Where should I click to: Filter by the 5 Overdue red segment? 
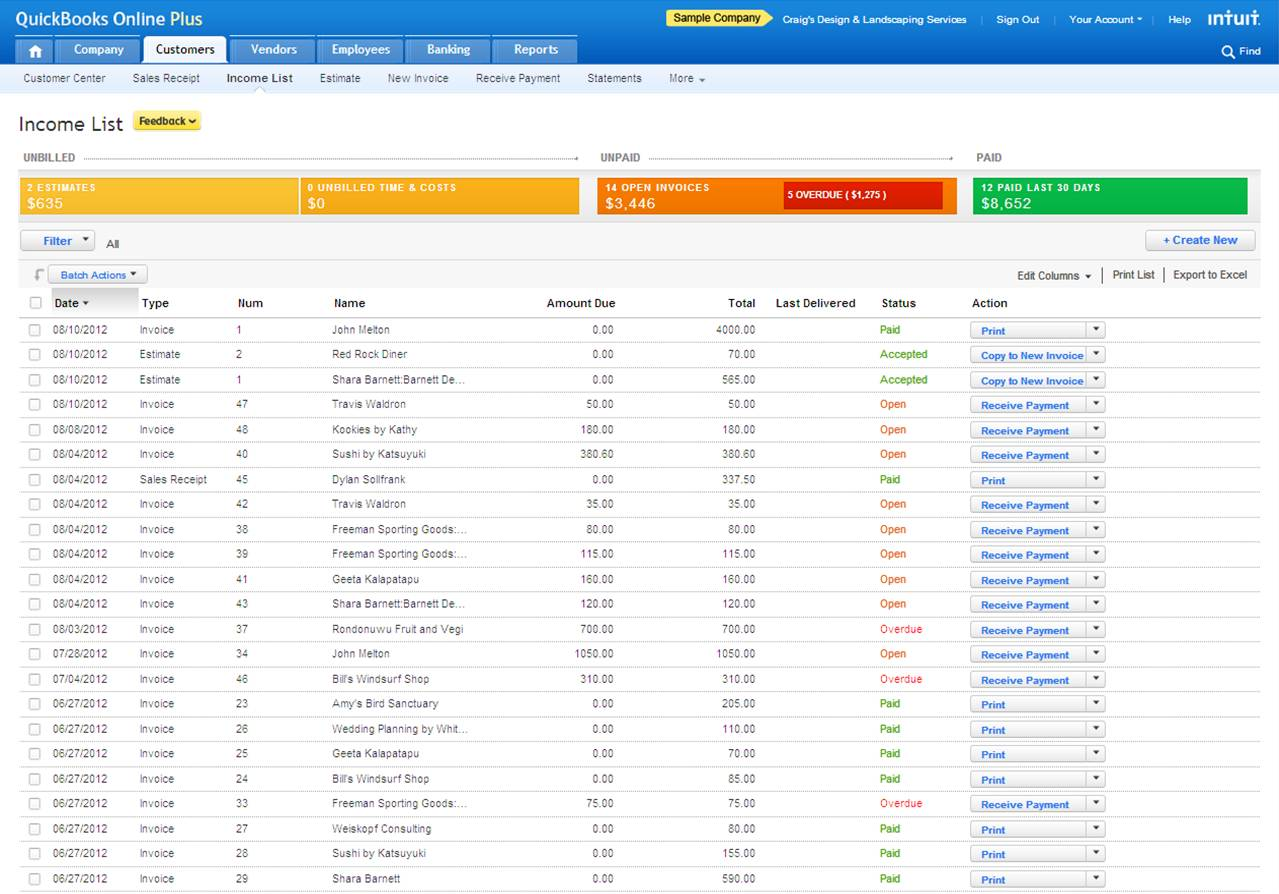click(x=863, y=195)
